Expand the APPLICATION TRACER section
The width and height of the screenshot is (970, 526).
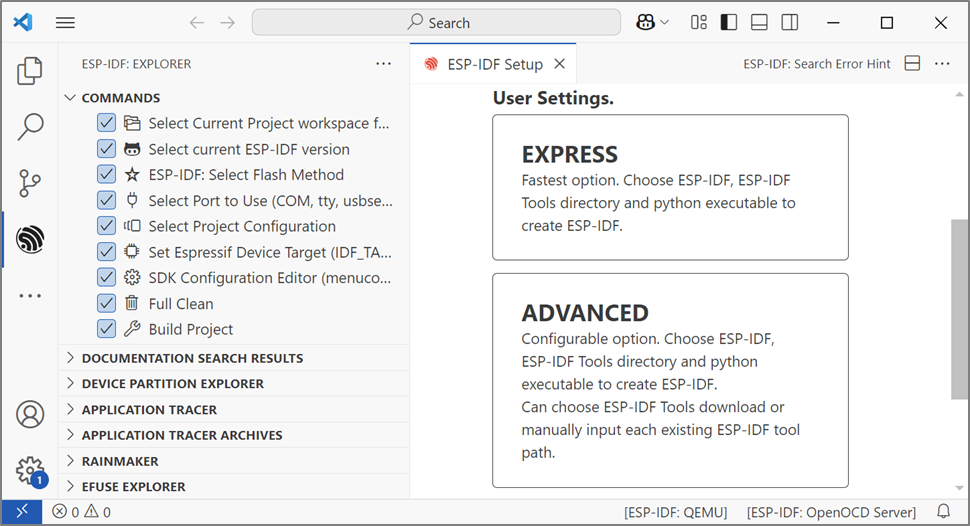(234, 410)
